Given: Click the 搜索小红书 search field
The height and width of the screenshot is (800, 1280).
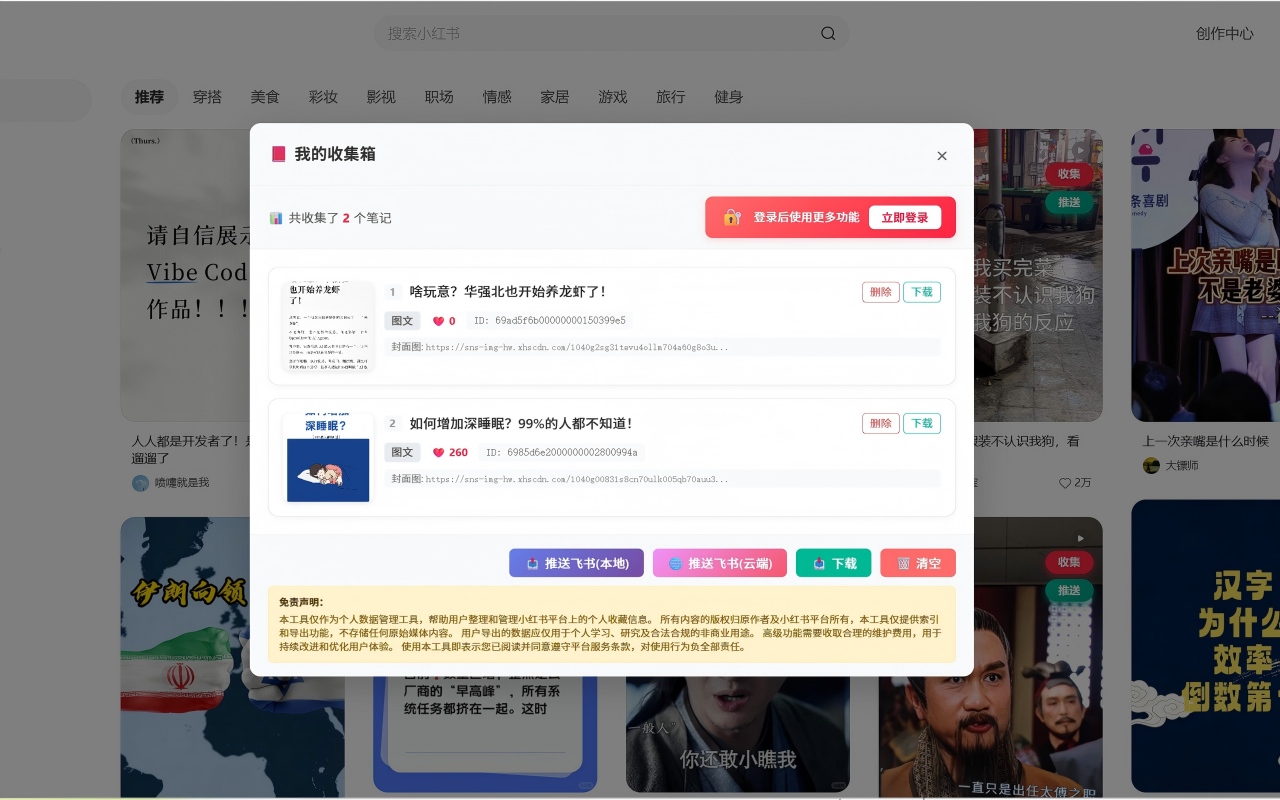Looking at the screenshot, I should click(x=611, y=33).
